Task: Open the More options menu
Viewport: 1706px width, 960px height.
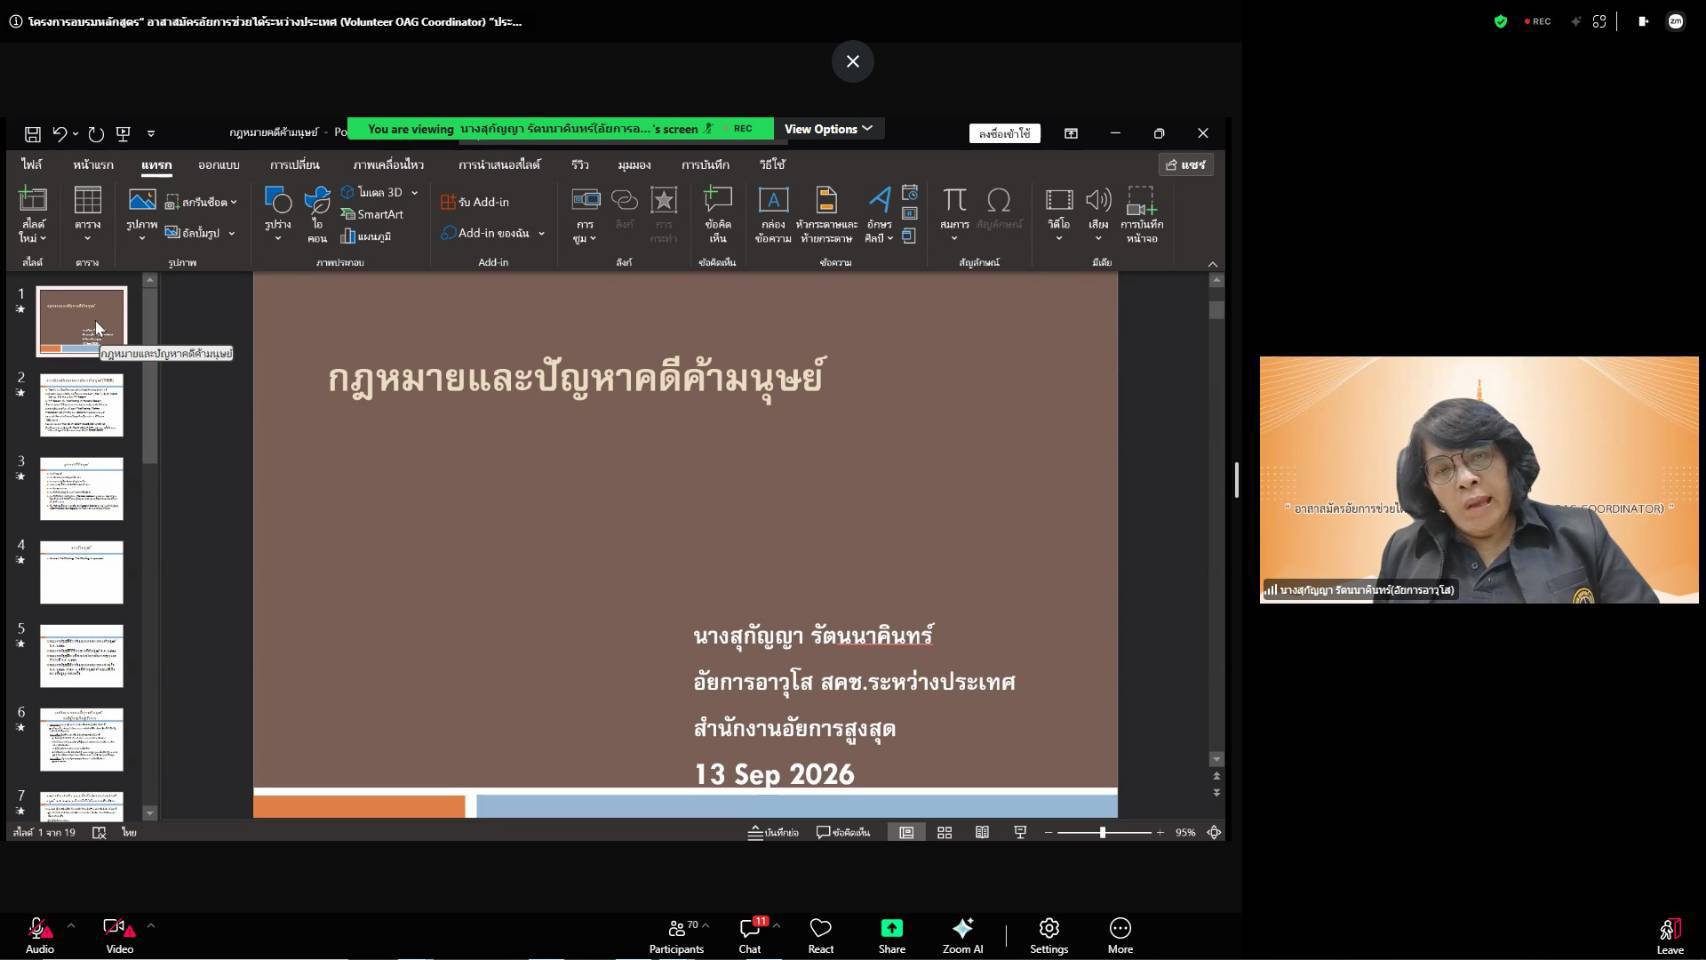Action: 1120,936
